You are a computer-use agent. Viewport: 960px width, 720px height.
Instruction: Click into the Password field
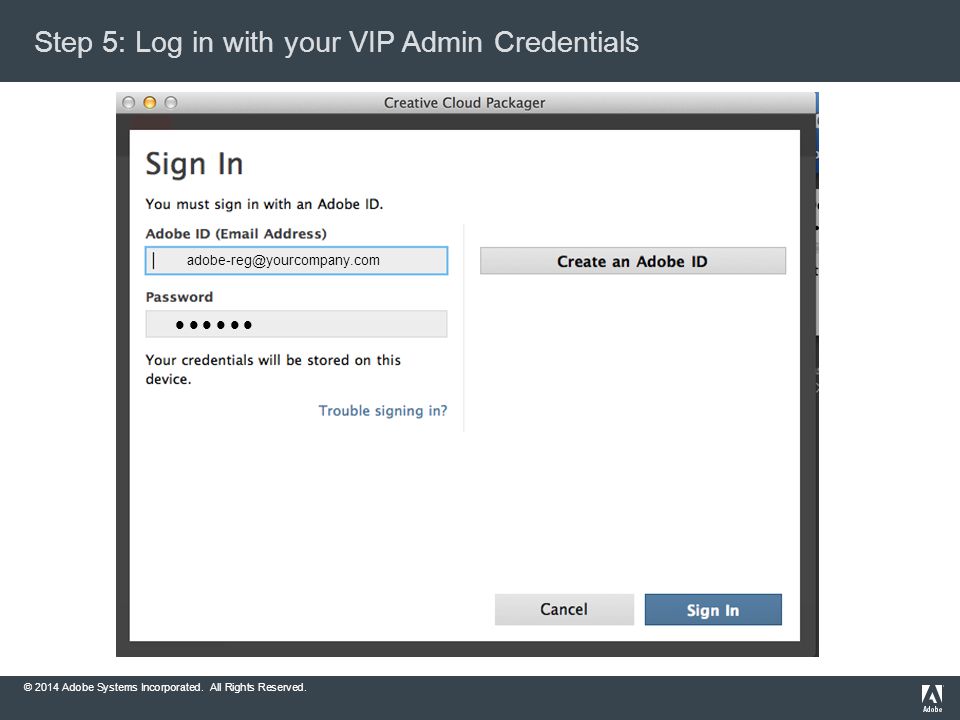click(296, 324)
